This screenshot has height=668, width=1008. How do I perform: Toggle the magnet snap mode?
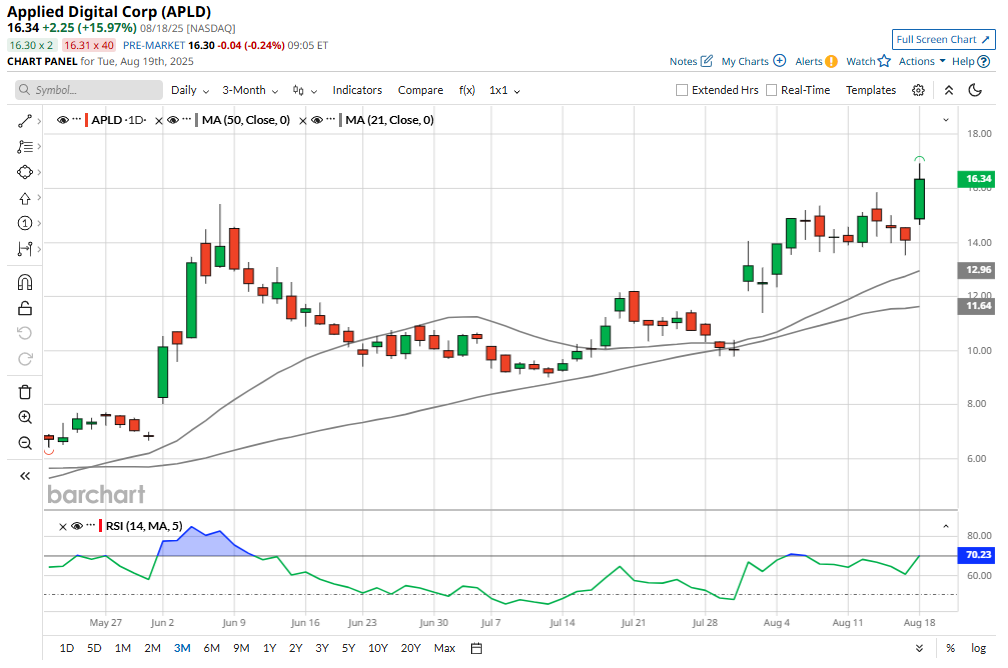(24, 282)
